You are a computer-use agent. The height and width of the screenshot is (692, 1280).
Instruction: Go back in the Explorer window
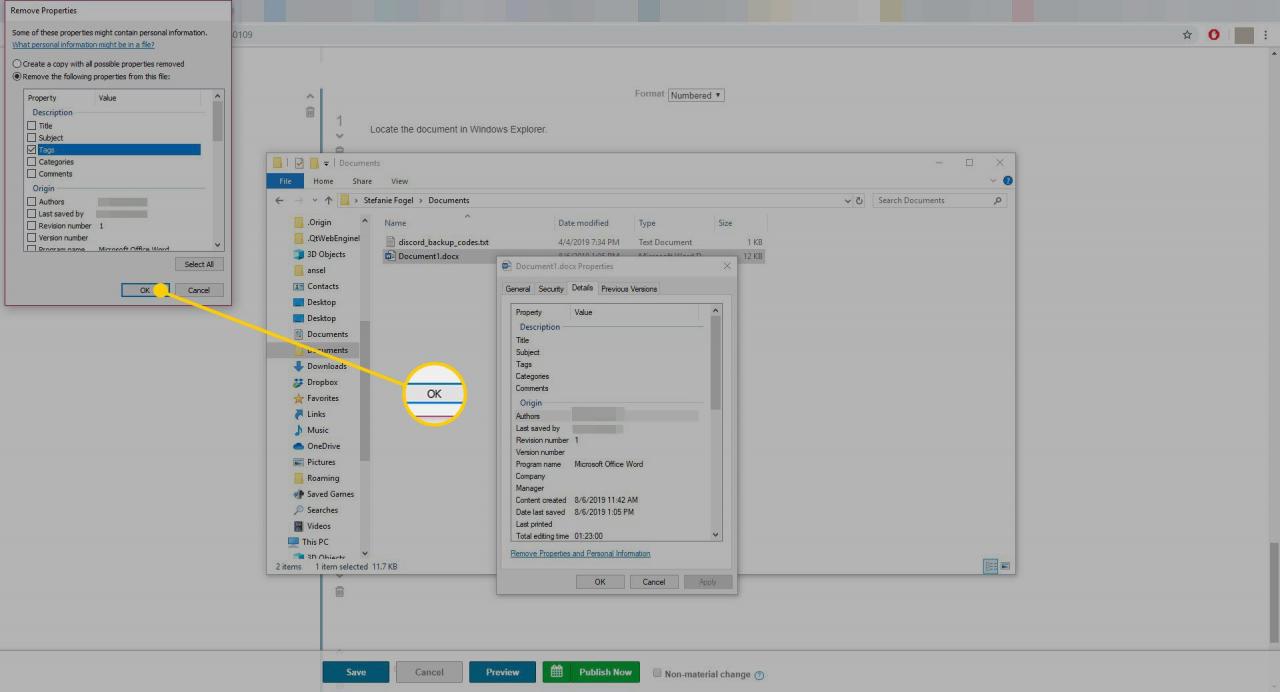(x=280, y=200)
